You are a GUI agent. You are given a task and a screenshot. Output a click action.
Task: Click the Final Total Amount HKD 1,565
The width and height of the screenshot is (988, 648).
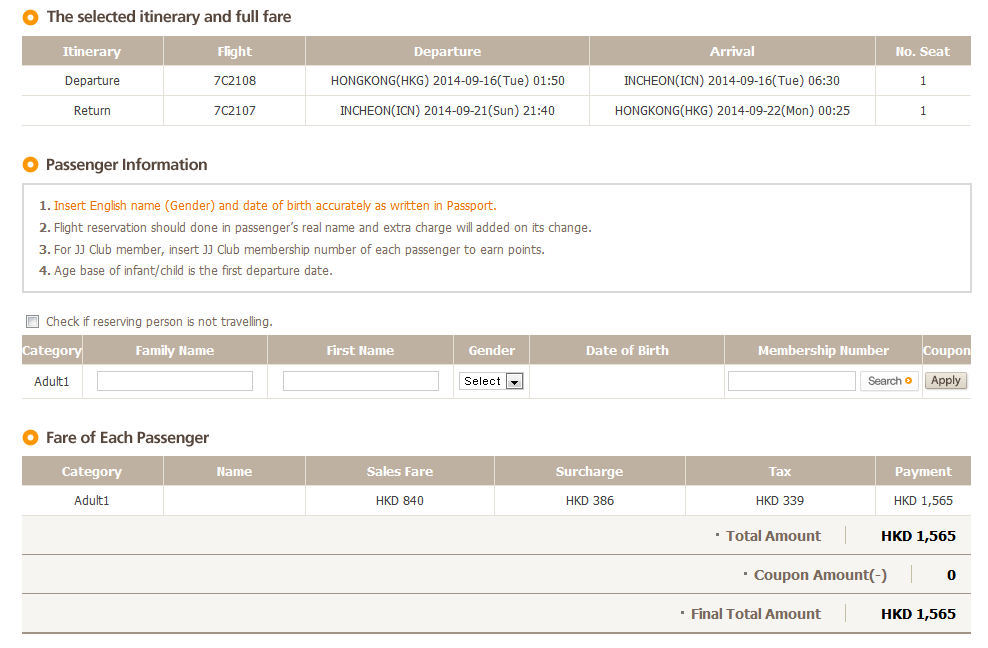pos(917,614)
